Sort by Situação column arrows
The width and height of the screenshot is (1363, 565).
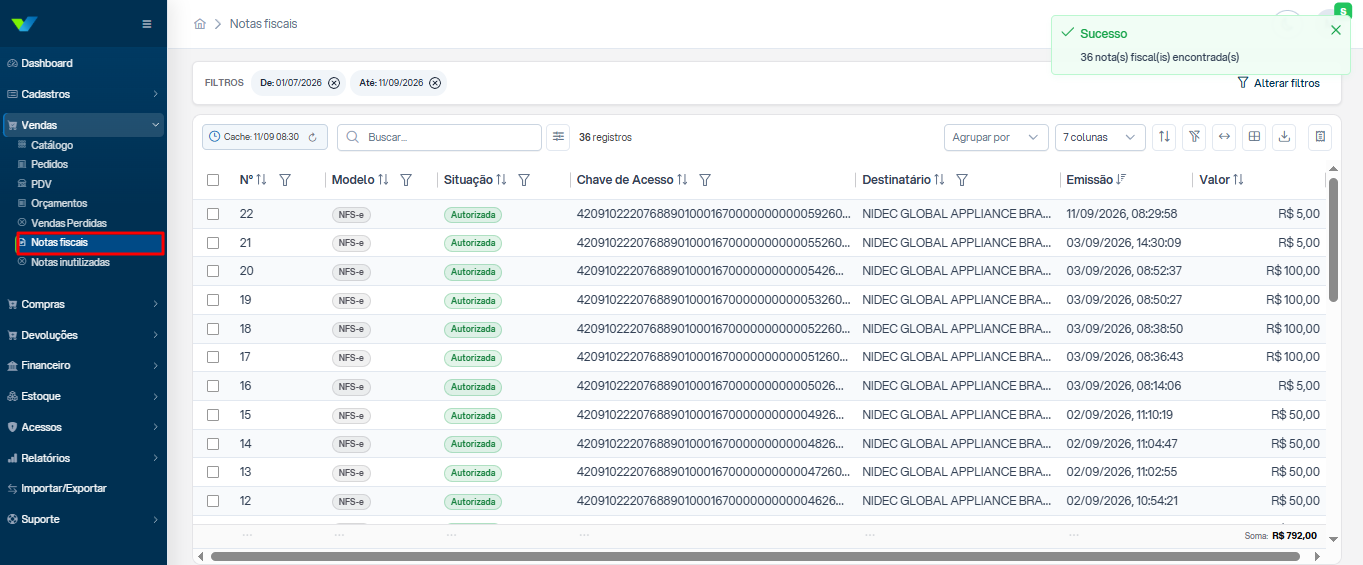click(x=502, y=180)
